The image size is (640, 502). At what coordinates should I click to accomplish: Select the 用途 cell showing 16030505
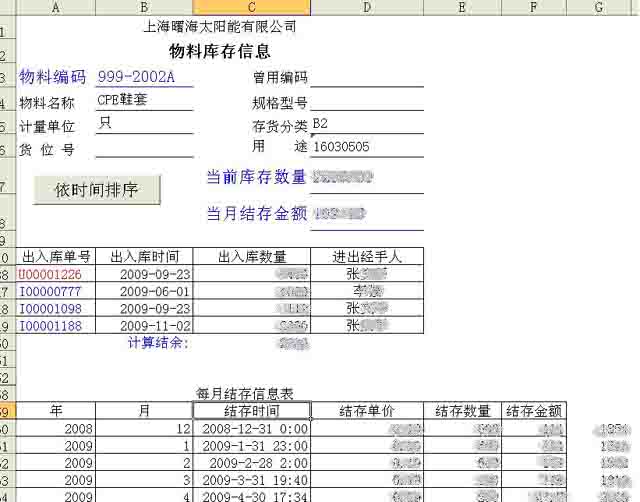click(x=366, y=147)
